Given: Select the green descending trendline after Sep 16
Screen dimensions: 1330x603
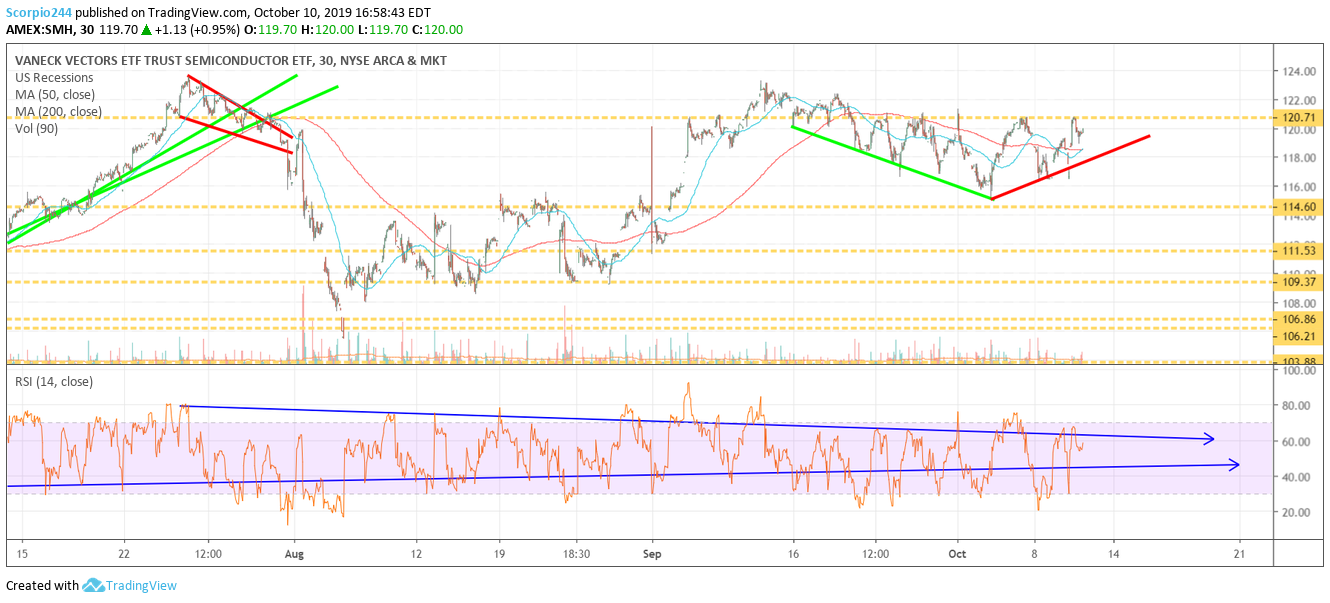Looking at the screenshot, I should point(890,162).
